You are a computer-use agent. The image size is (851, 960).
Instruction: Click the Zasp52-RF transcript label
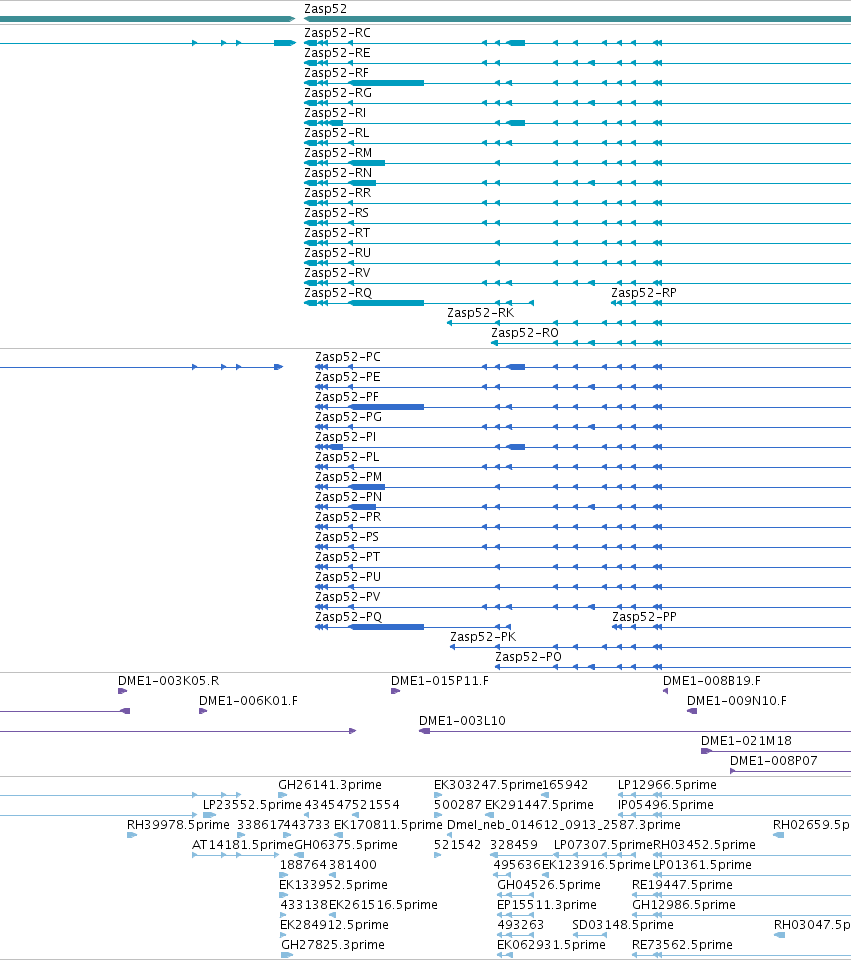click(x=337, y=73)
